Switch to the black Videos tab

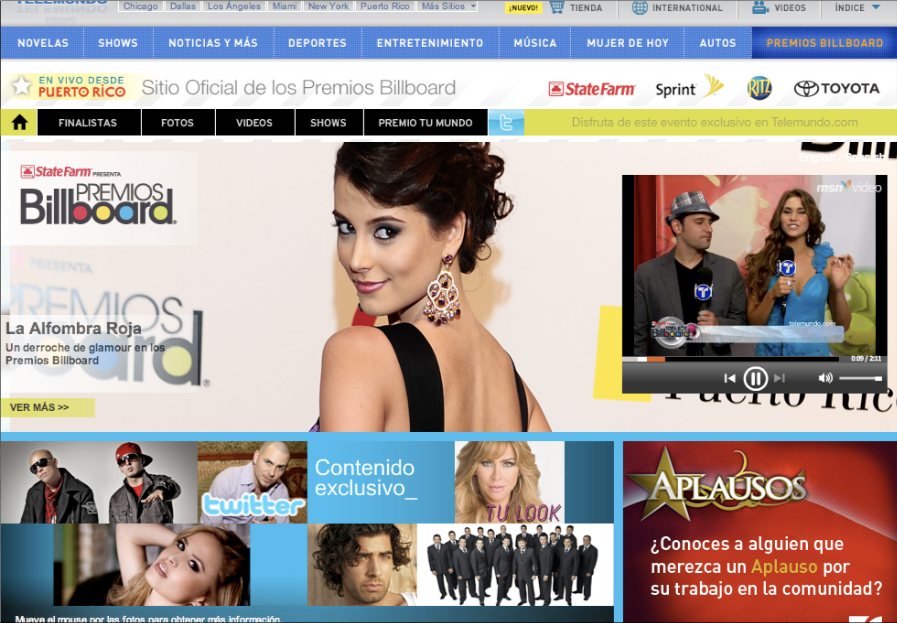coord(255,122)
